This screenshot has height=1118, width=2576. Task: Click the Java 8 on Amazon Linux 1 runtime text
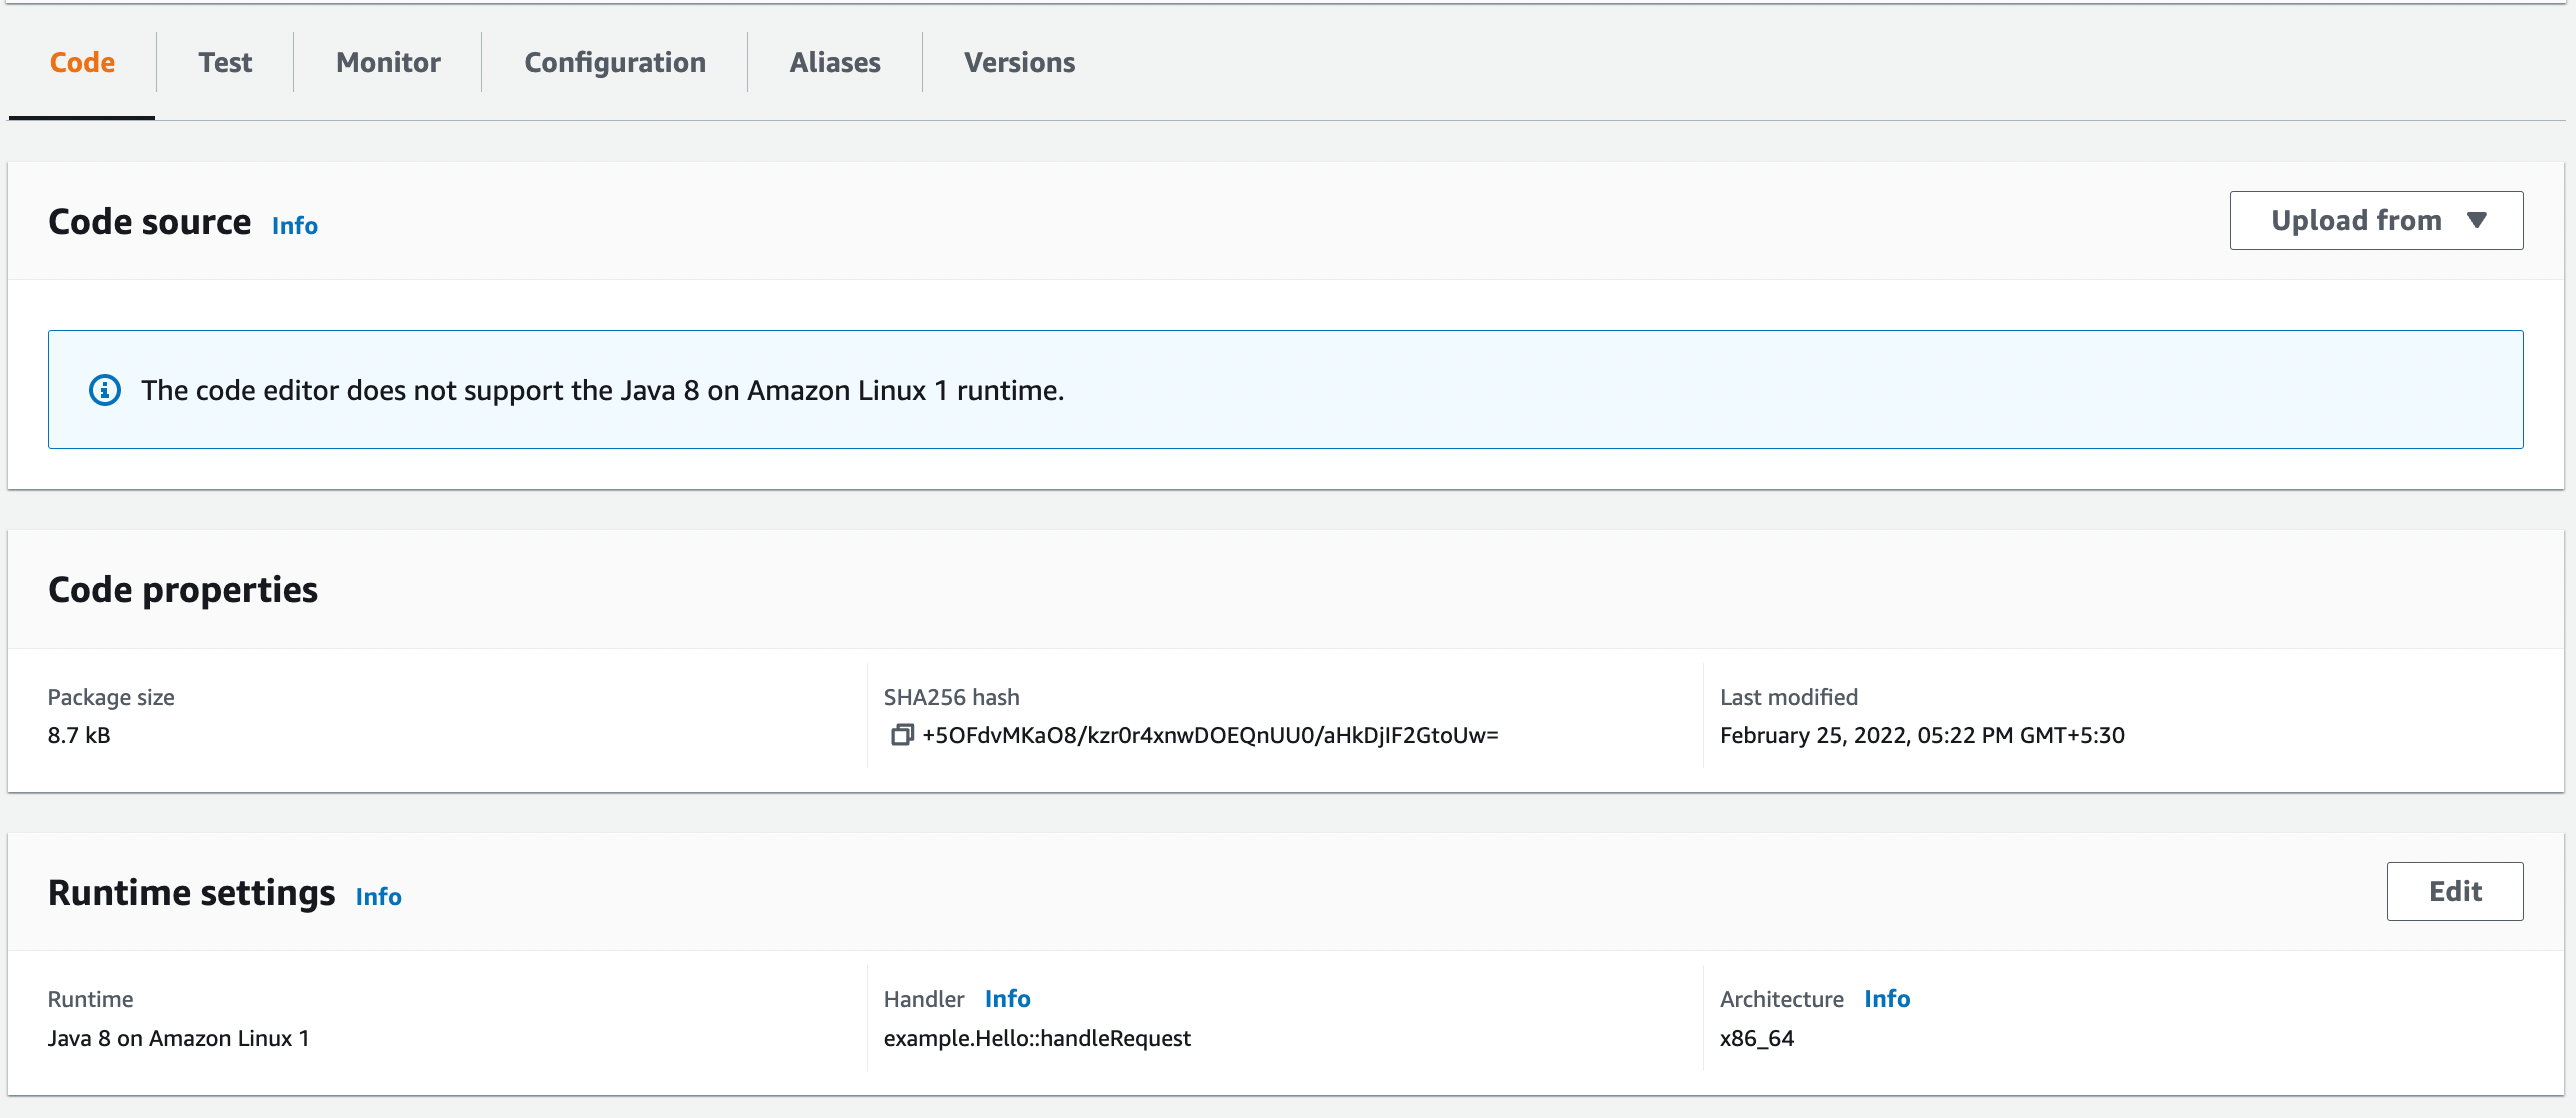tap(178, 1038)
